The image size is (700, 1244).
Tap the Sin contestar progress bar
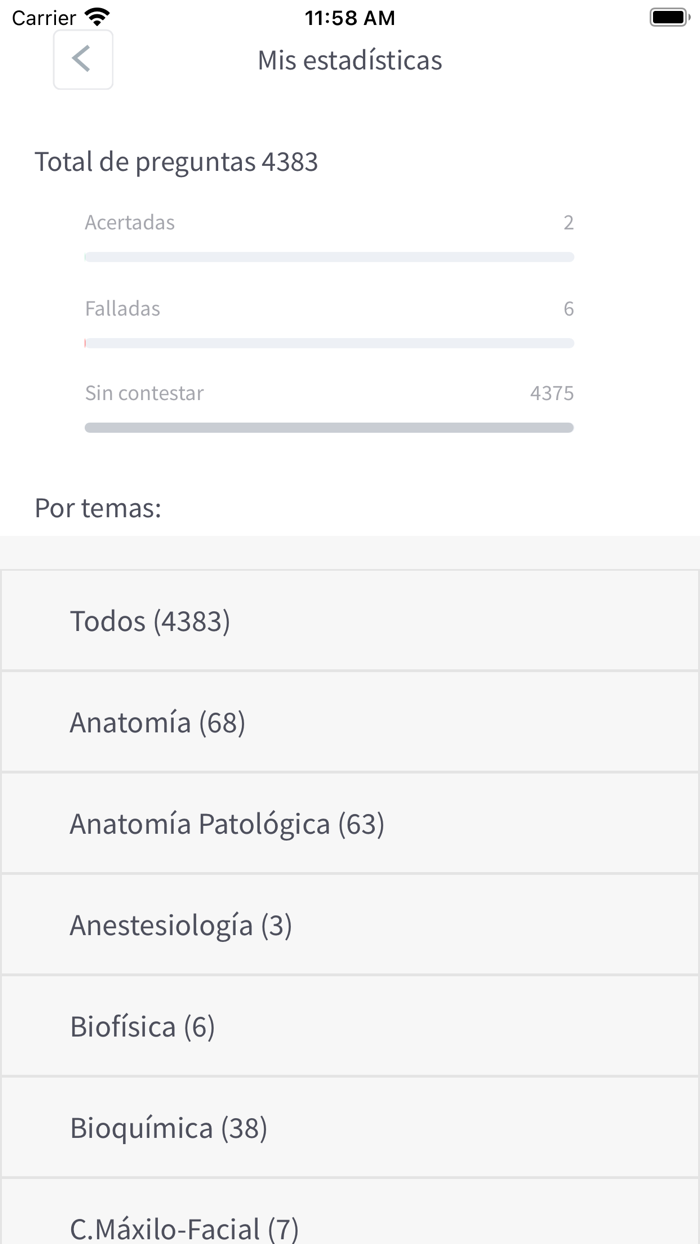coord(329,427)
